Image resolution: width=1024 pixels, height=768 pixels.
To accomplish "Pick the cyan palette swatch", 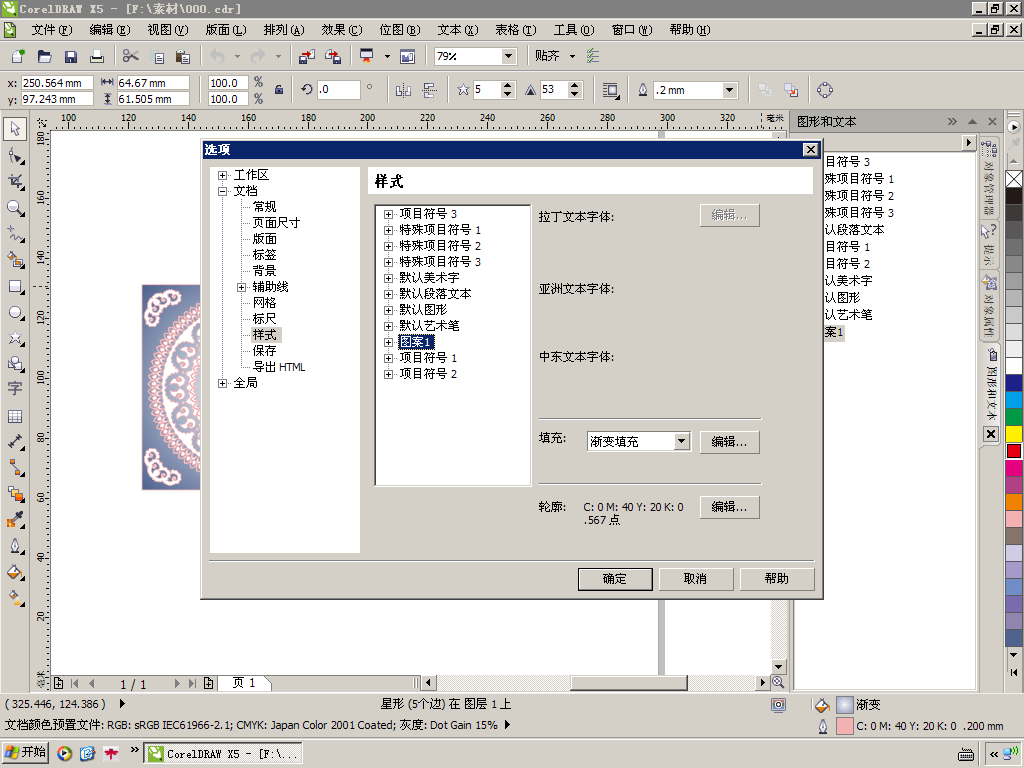I will pos(1014,400).
